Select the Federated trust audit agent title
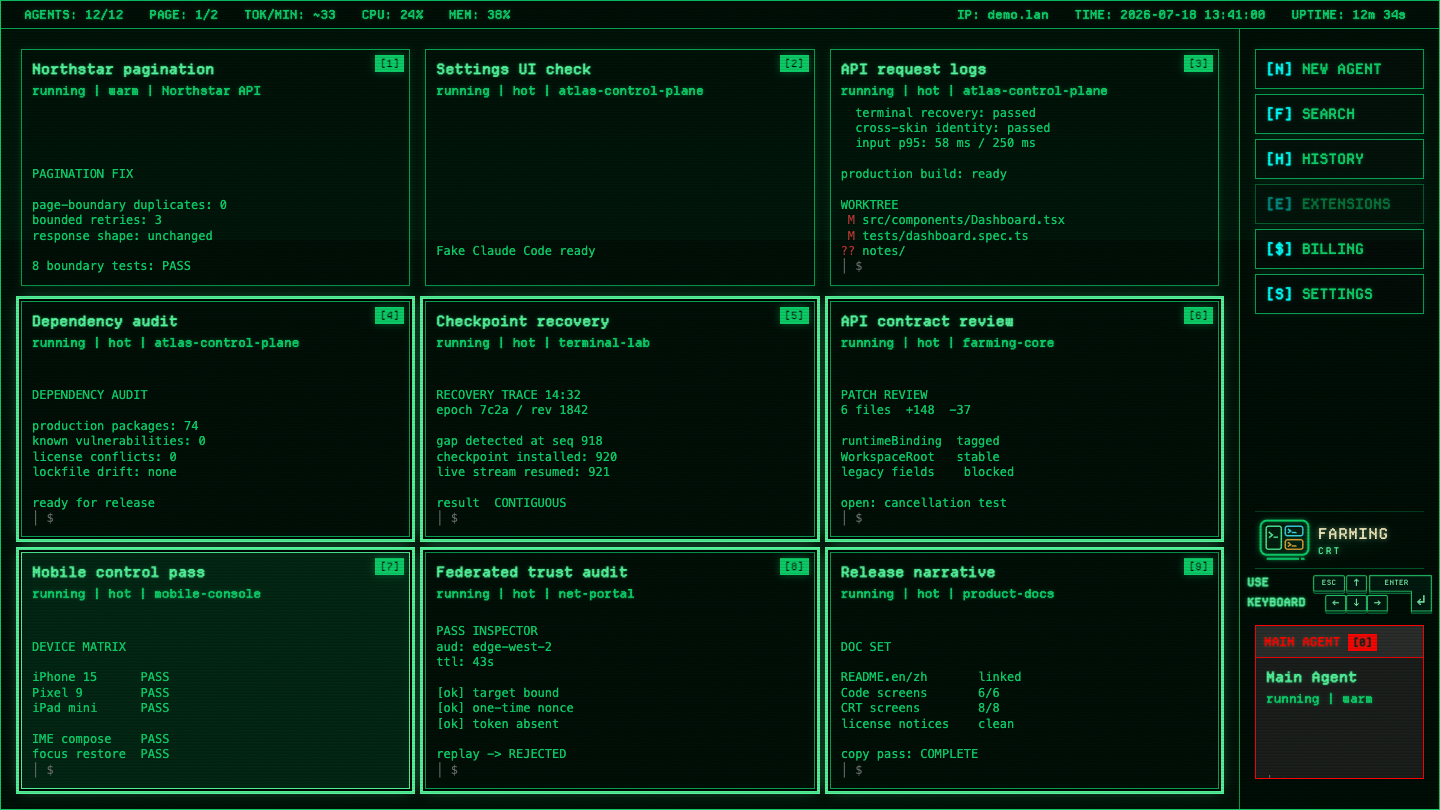The width and height of the screenshot is (1440, 810). point(532,572)
